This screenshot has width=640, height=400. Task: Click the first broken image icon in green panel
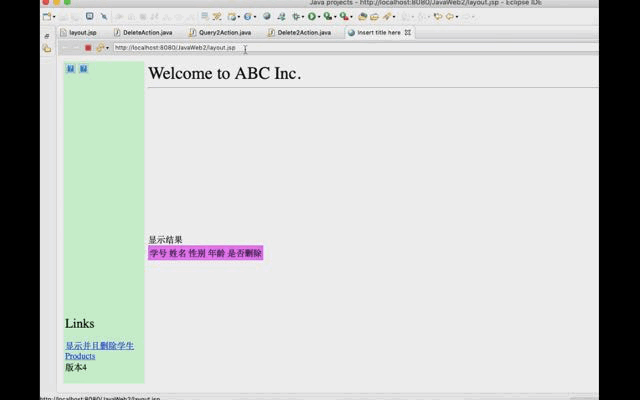tap(71, 69)
